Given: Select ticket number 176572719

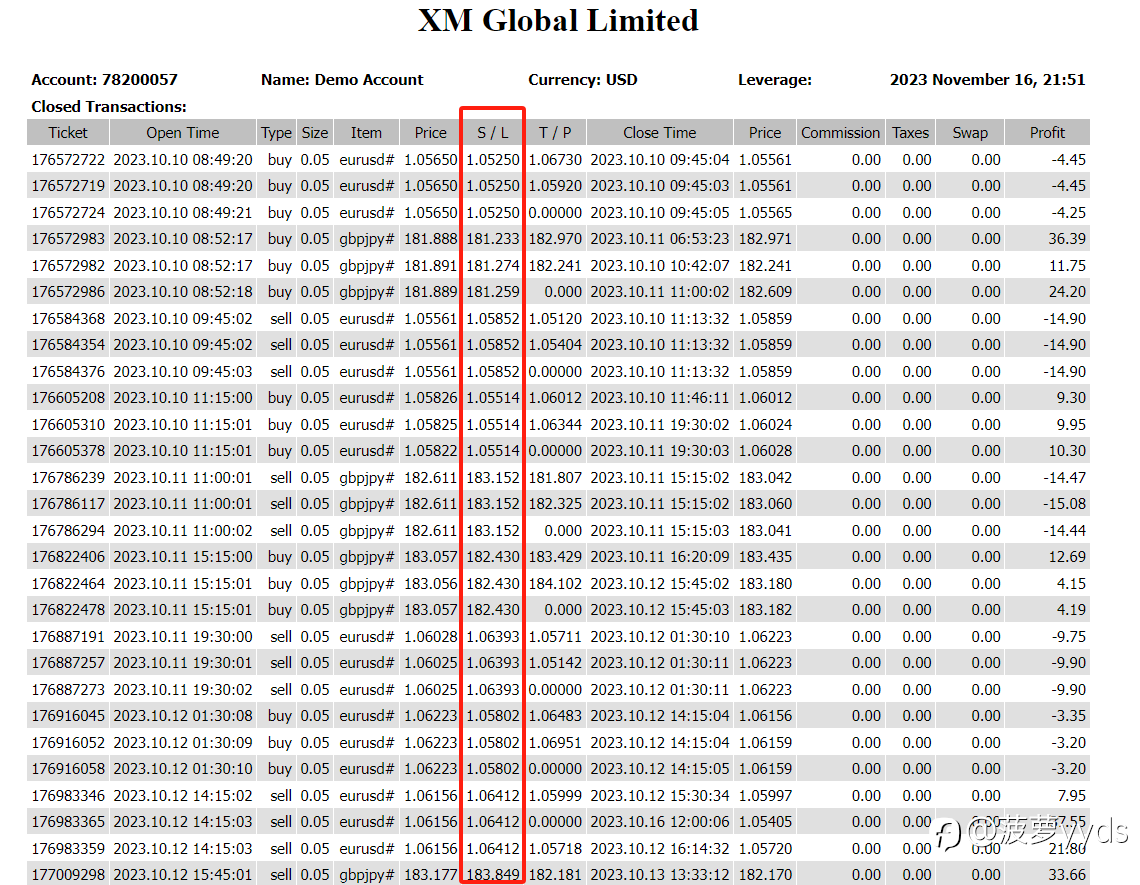Looking at the screenshot, I should click(68, 185).
